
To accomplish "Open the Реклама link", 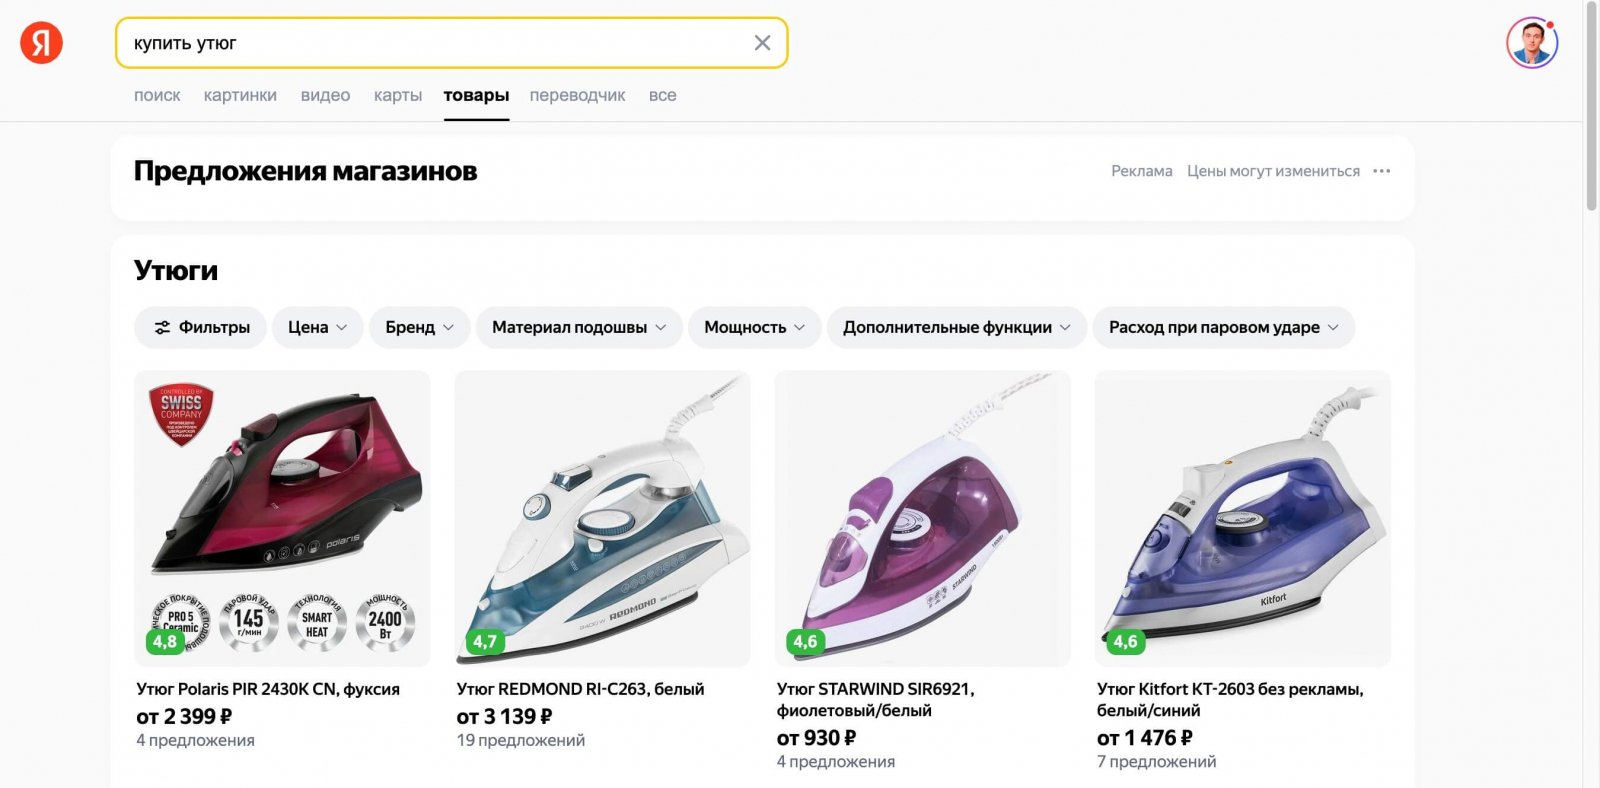I will (1141, 171).
